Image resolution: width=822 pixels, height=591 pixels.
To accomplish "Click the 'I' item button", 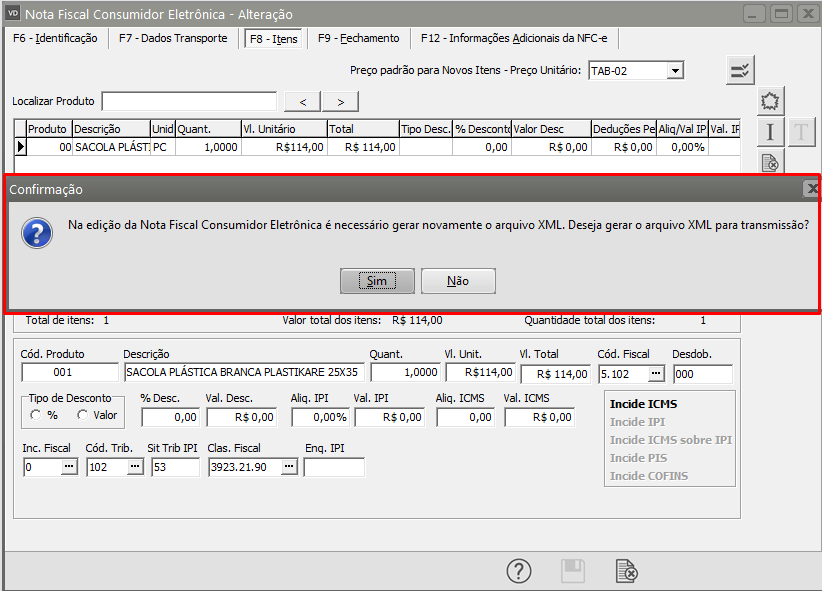I will pyautogui.click(x=770, y=132).
